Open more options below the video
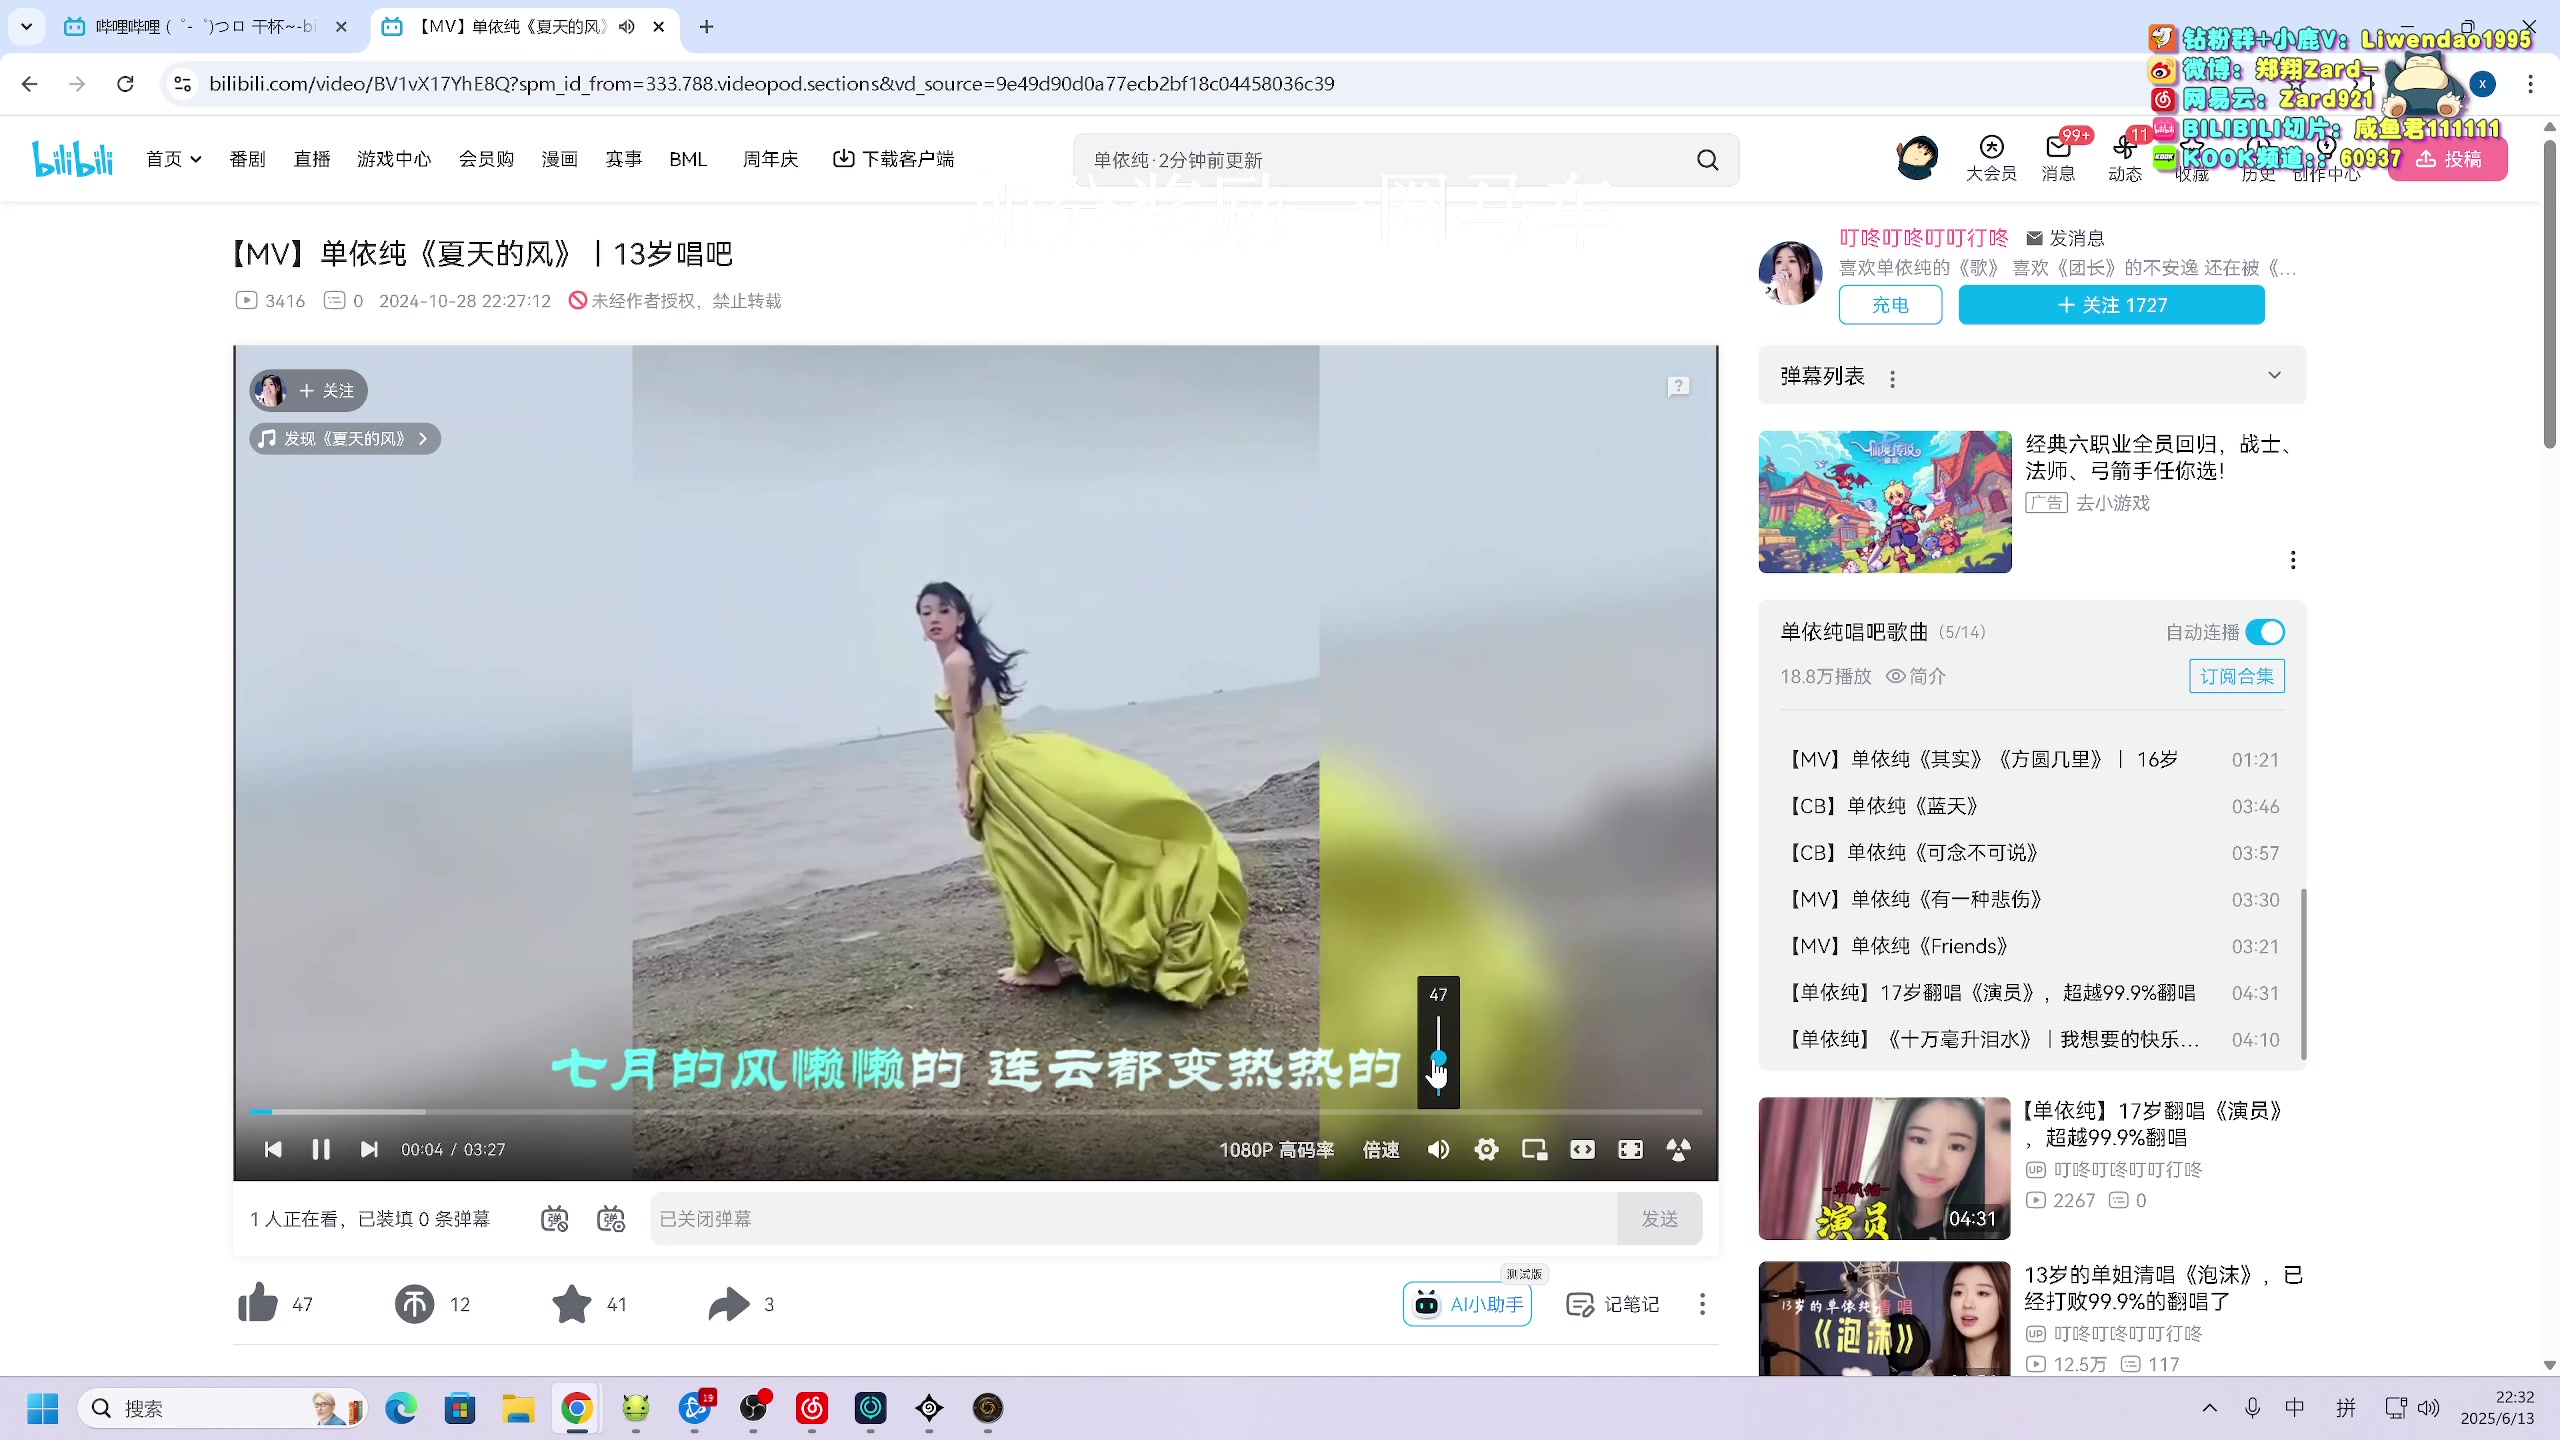 (x=1702, y=1304)
